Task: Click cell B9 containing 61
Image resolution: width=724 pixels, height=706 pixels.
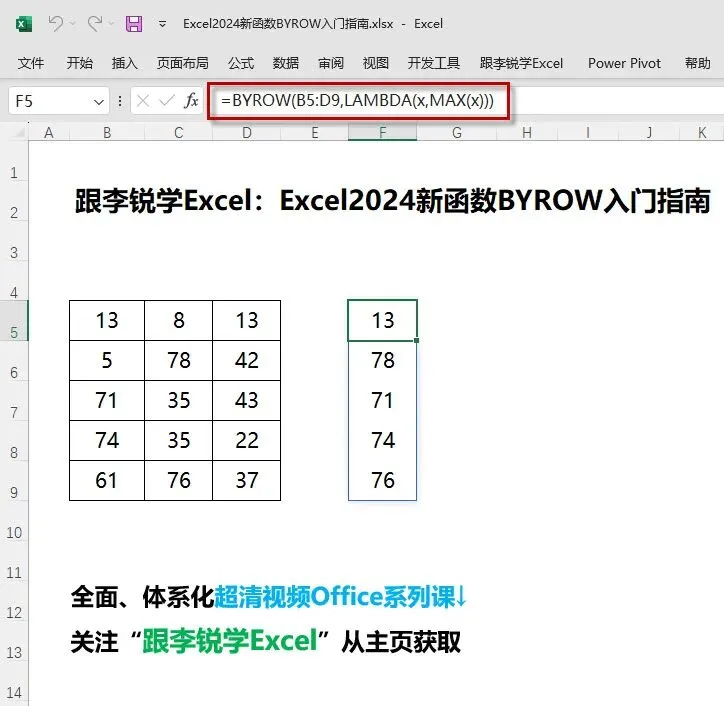Action: (107, 480)
